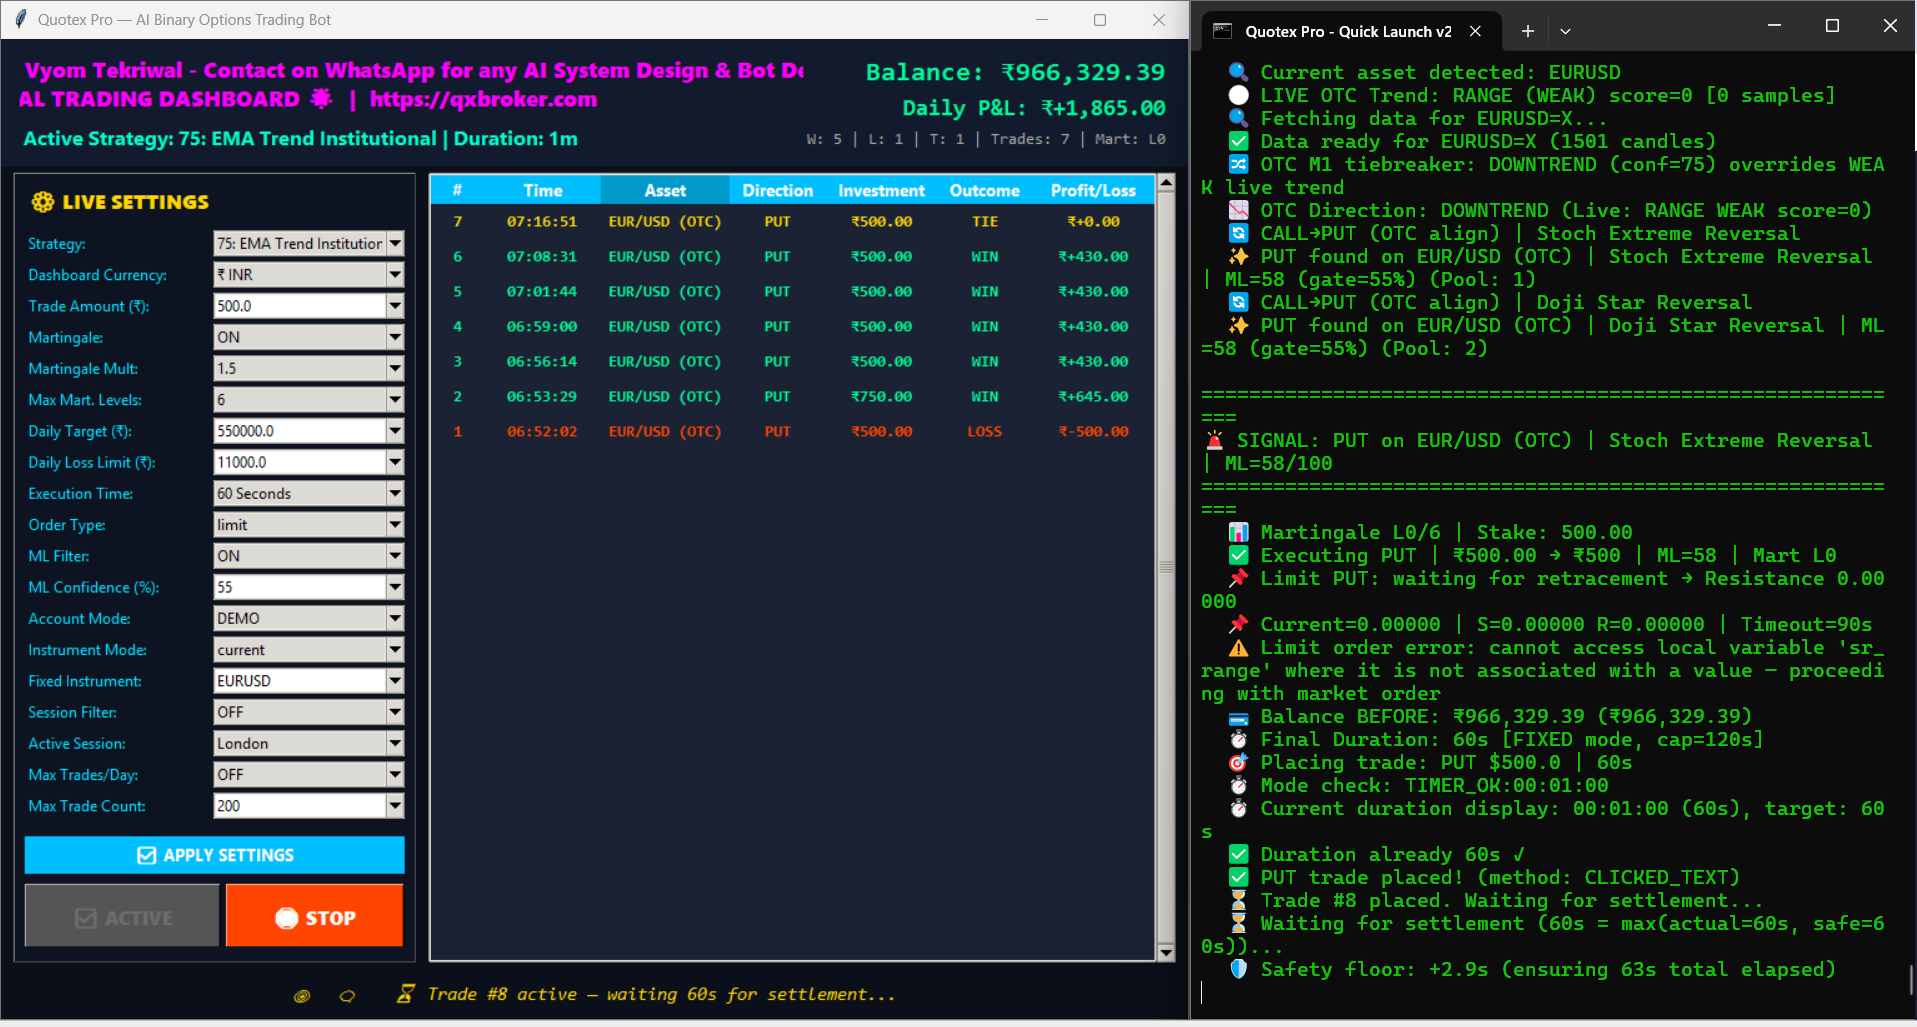Click the APPLY SETTINGS button
1917x1027 pixels.
click(215, 855)
